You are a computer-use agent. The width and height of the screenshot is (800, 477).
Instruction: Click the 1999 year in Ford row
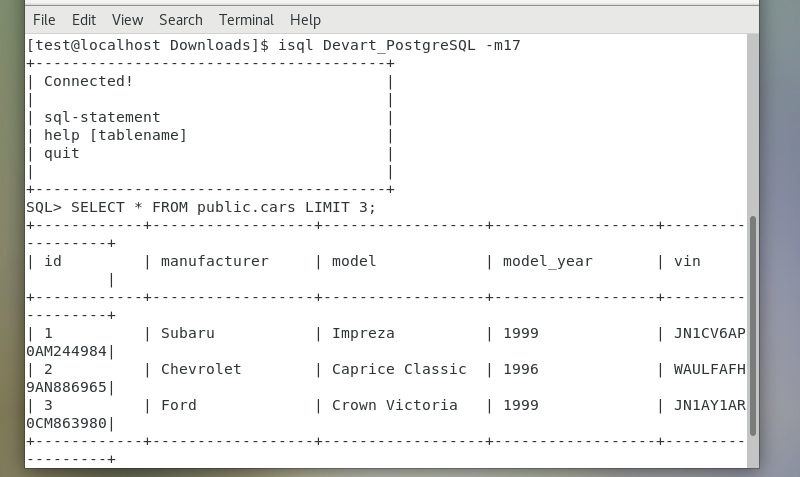click(521, 405)
